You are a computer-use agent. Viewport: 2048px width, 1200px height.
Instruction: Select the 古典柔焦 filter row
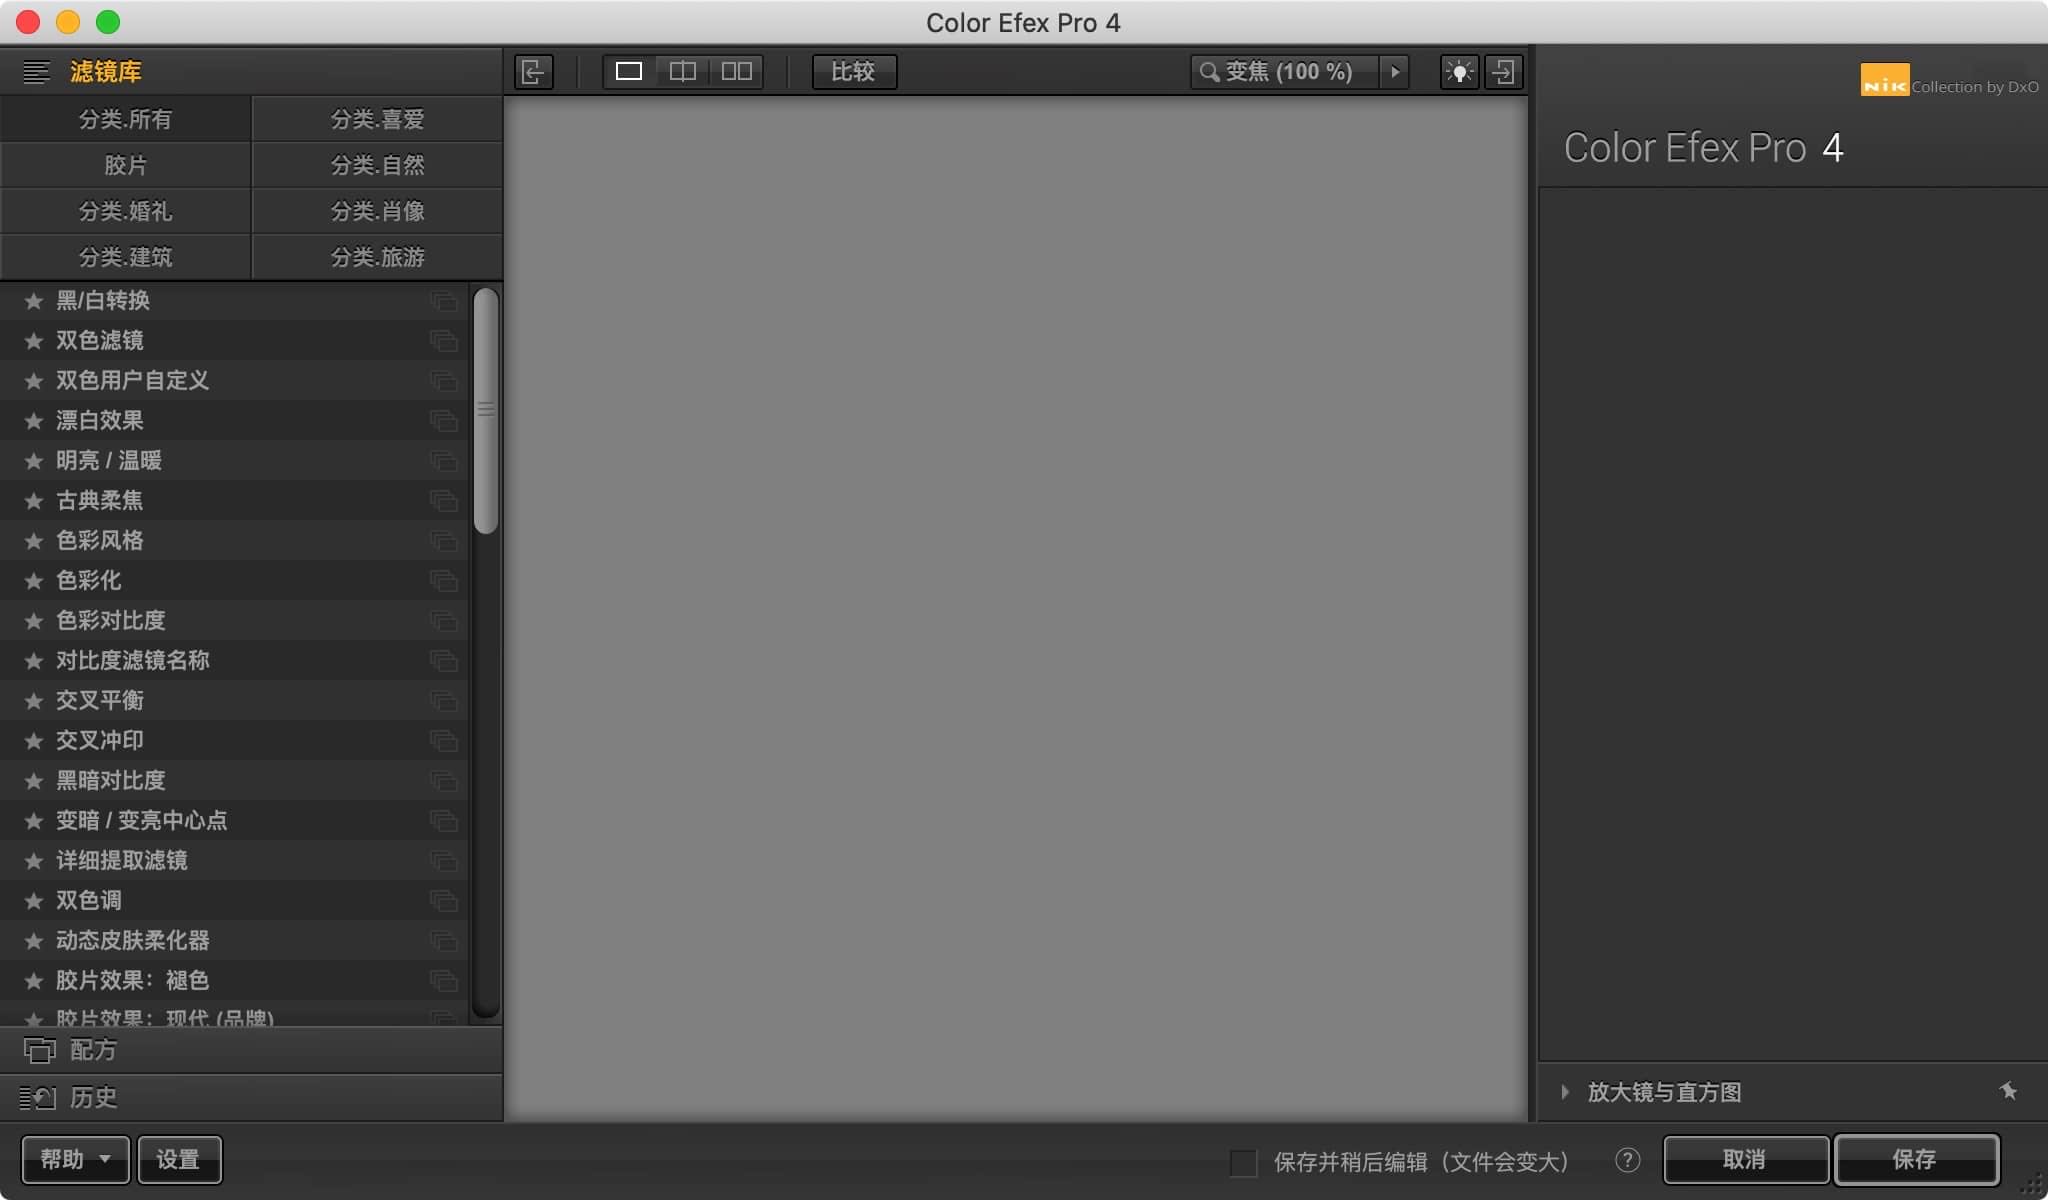[x=234, y=500]
